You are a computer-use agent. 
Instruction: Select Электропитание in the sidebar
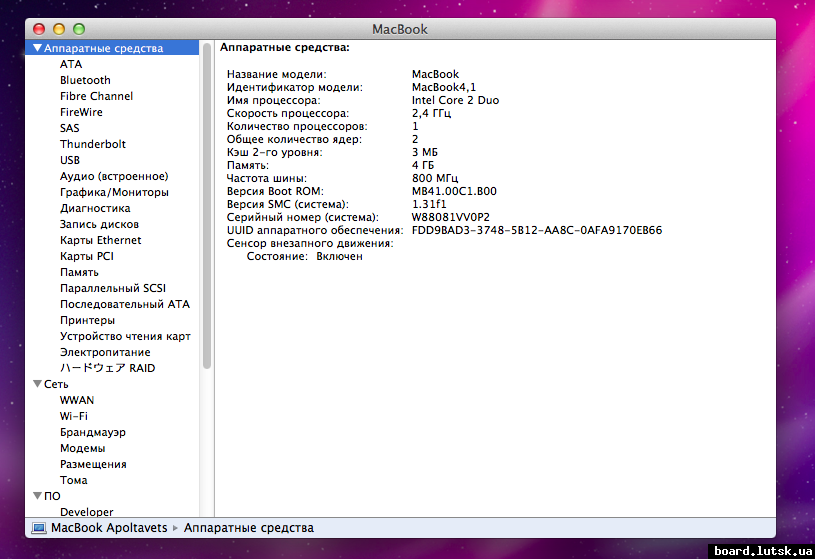point(105,352)
